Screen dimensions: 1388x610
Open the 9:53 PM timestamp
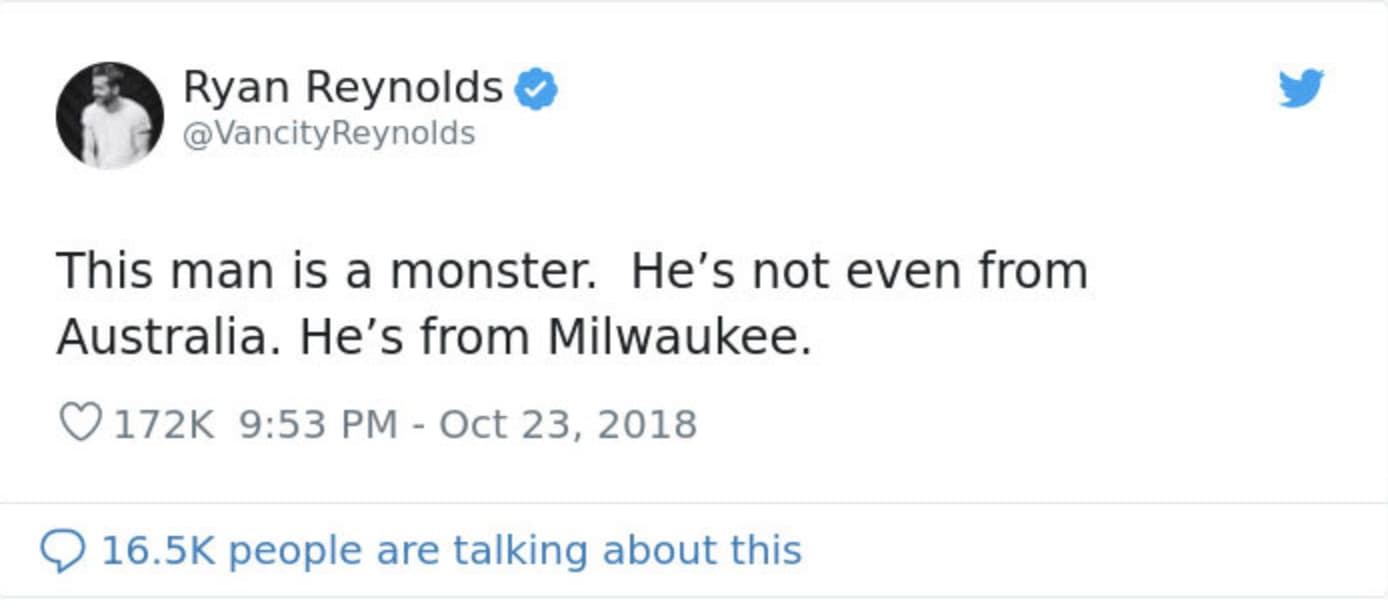pos(317,424)
